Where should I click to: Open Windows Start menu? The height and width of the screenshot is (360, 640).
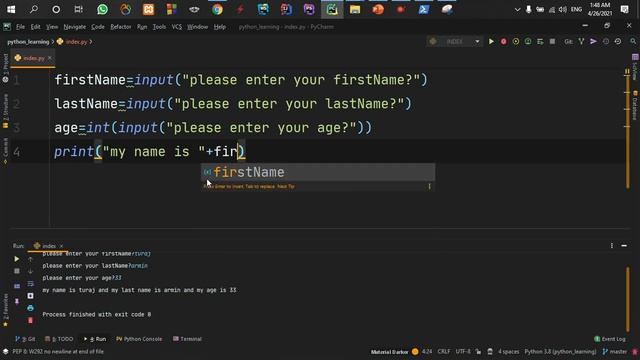click(x=11, y=9)
